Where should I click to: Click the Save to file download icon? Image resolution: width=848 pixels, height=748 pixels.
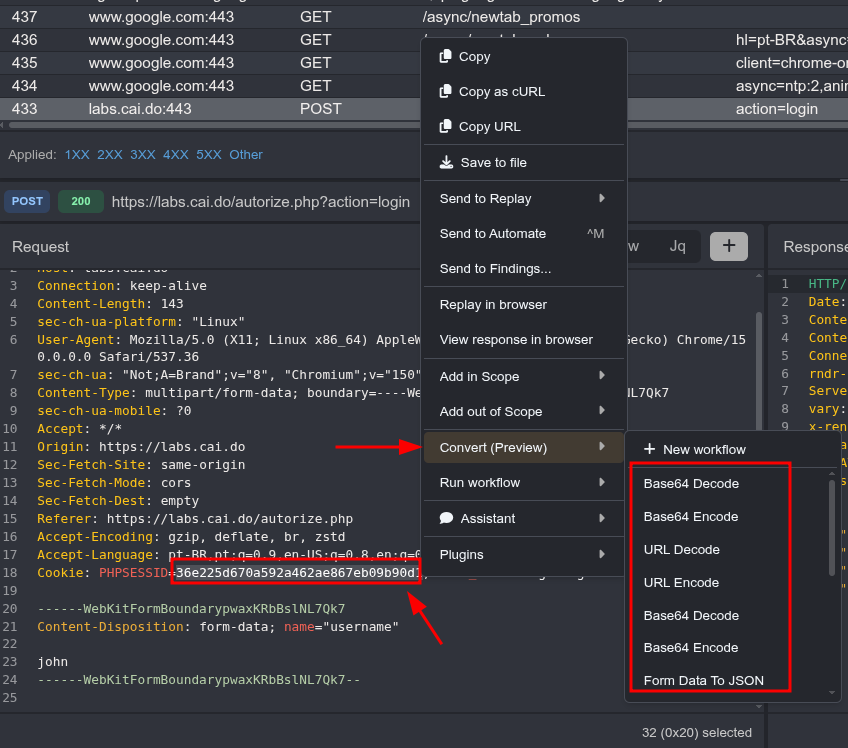click(446, 162)
